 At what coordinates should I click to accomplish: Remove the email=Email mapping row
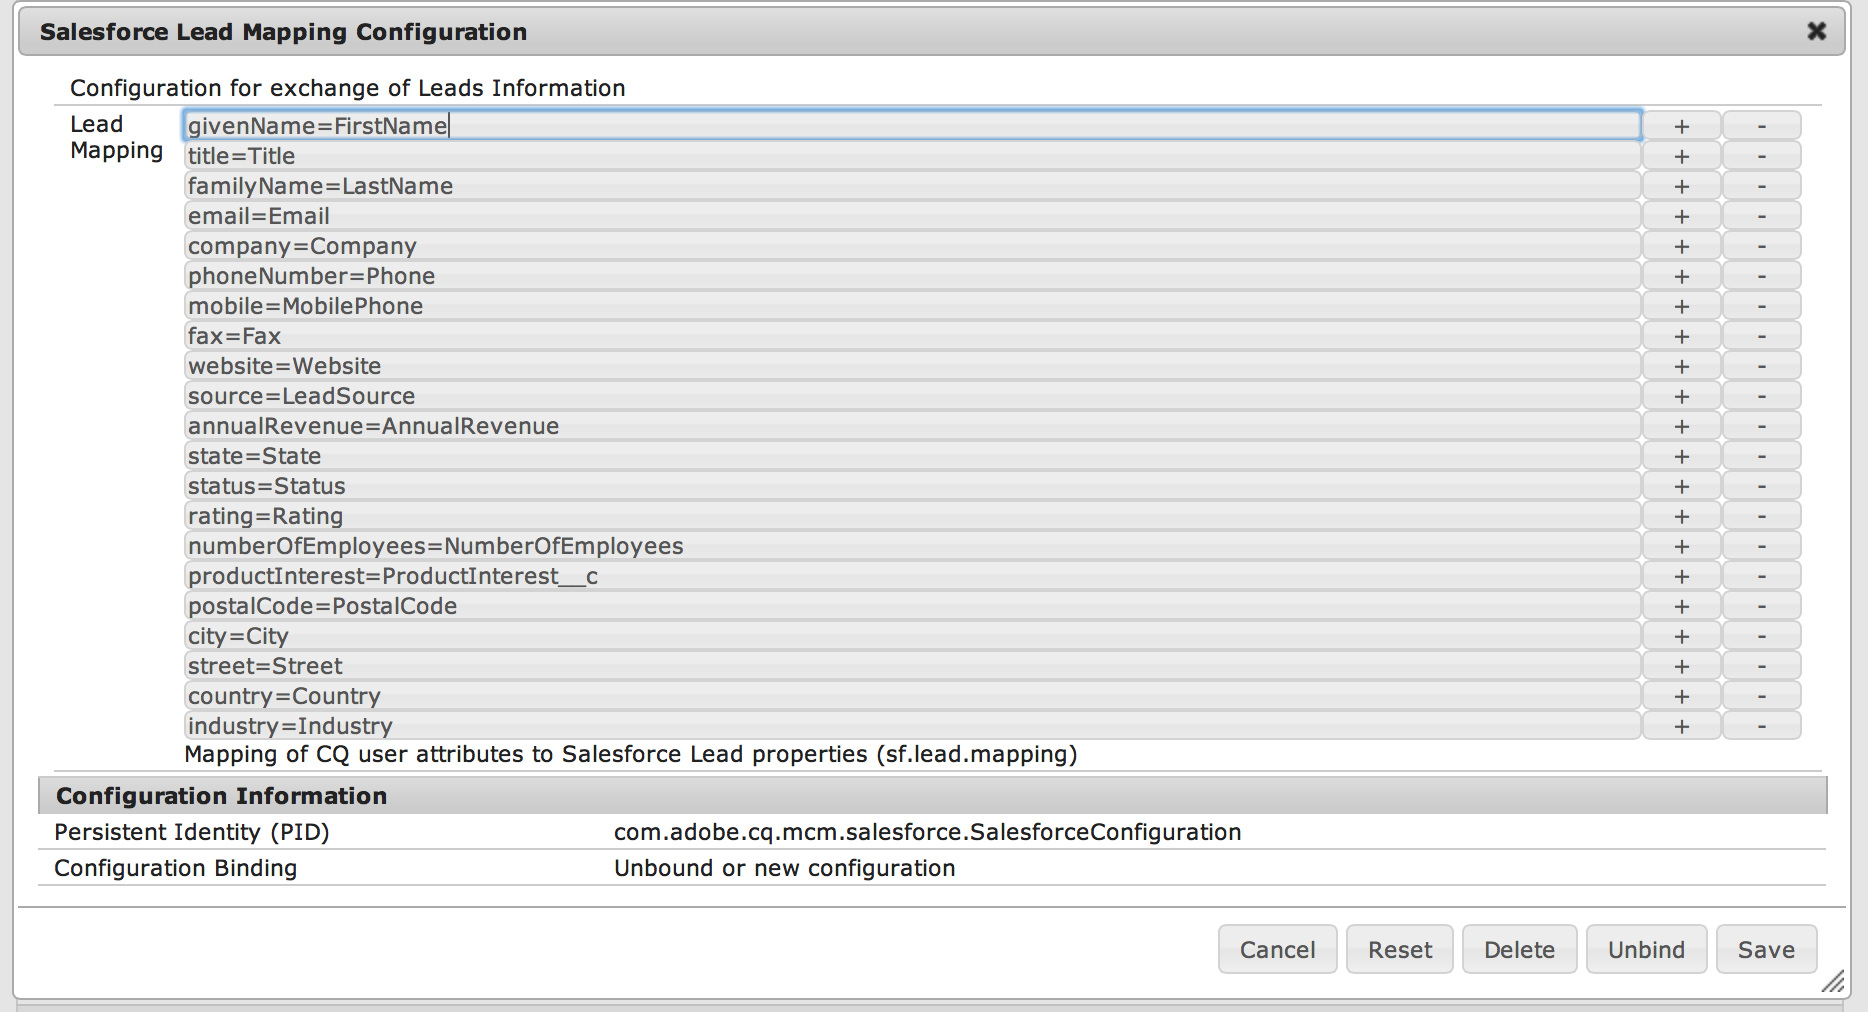point(1762,216)
